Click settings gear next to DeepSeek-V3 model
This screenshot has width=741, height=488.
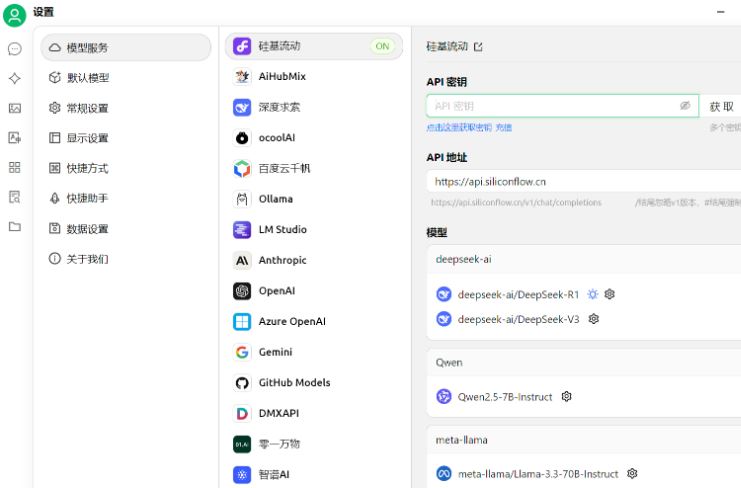pos(593,319)
